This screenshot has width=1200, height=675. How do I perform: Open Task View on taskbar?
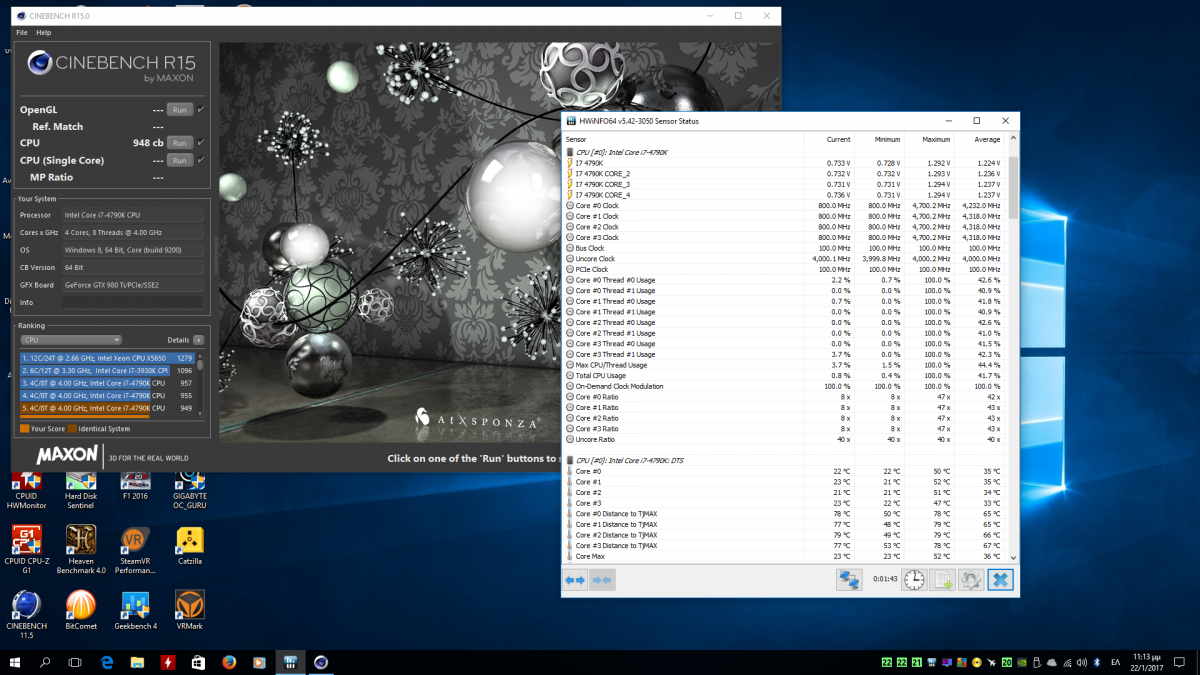pos(75,662)
